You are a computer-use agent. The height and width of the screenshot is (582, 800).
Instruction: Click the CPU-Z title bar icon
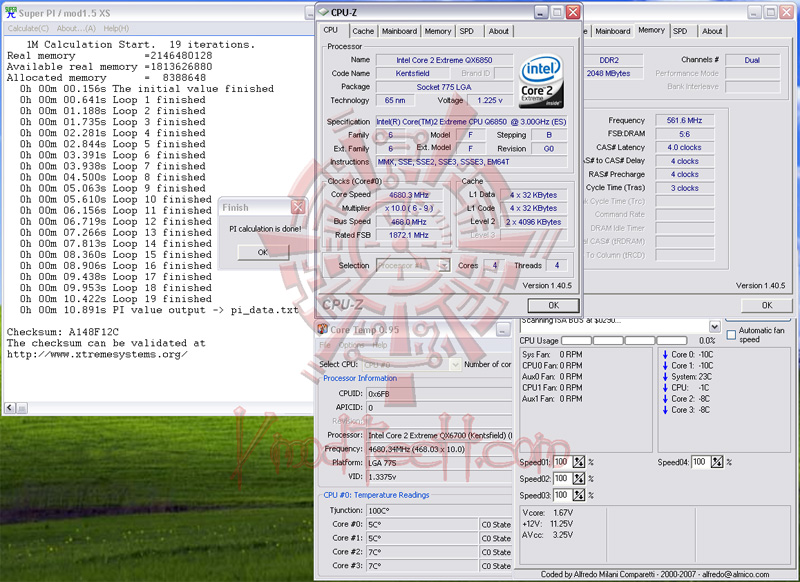click(323, 12)
